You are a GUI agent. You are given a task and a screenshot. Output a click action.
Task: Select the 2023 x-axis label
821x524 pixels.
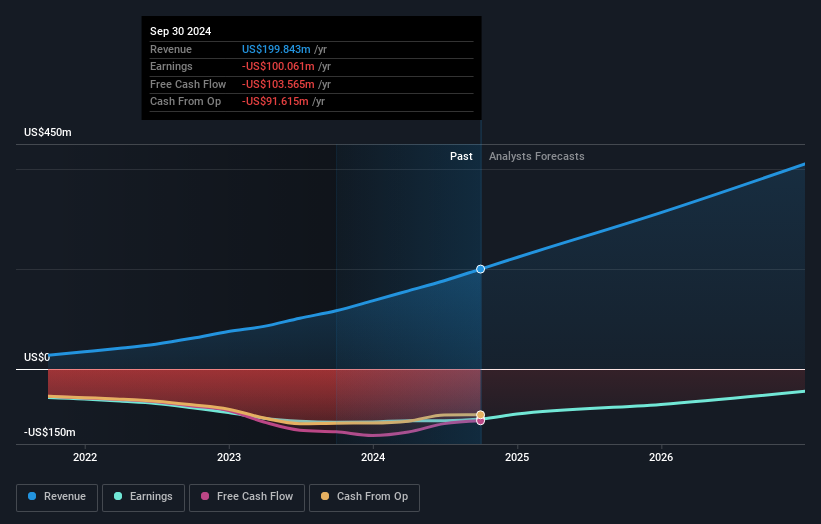[x=229, y=457]
